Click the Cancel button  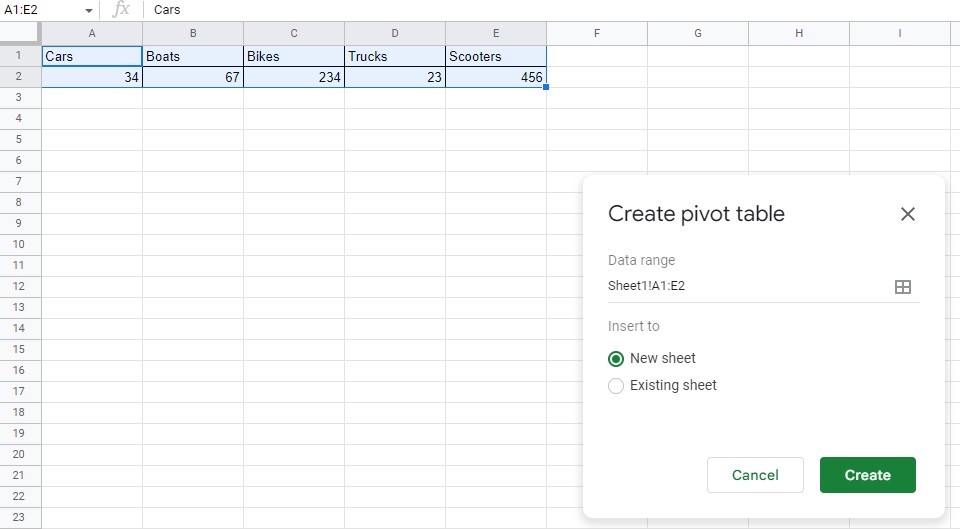click(755, 475)
